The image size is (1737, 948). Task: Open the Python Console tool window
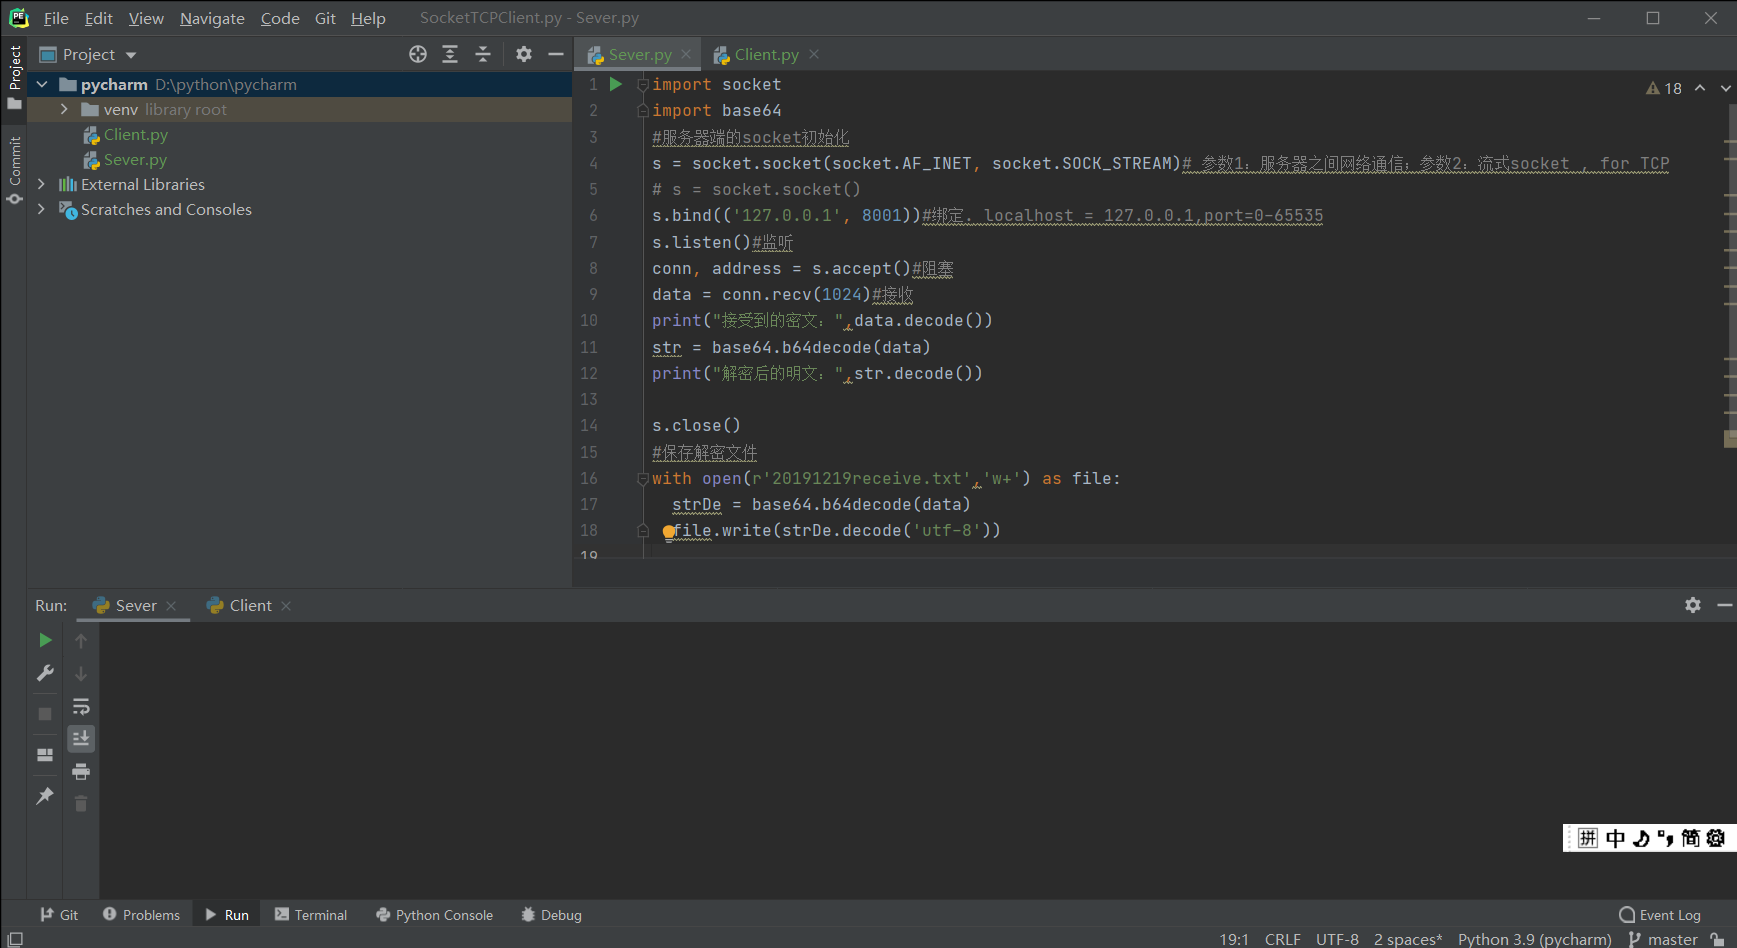point(434,914)
